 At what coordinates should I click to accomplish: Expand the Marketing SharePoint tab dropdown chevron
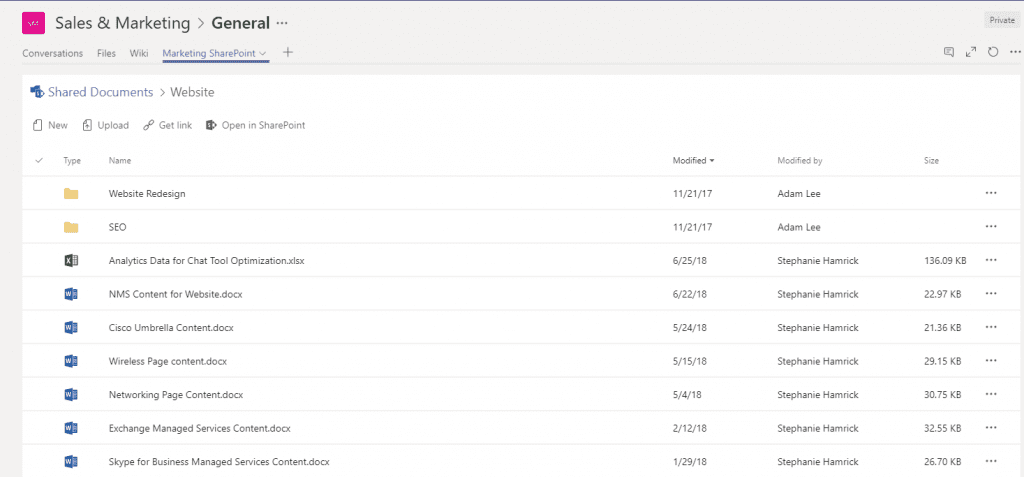pyautogui.click(x=263, y=54)
